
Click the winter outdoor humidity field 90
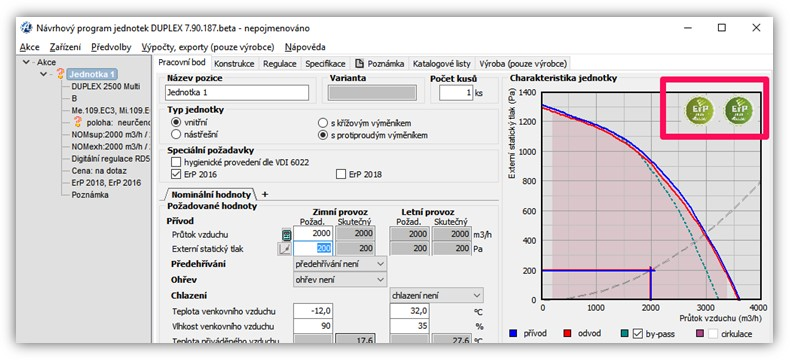pyautogui.click(x=313, y=326)
